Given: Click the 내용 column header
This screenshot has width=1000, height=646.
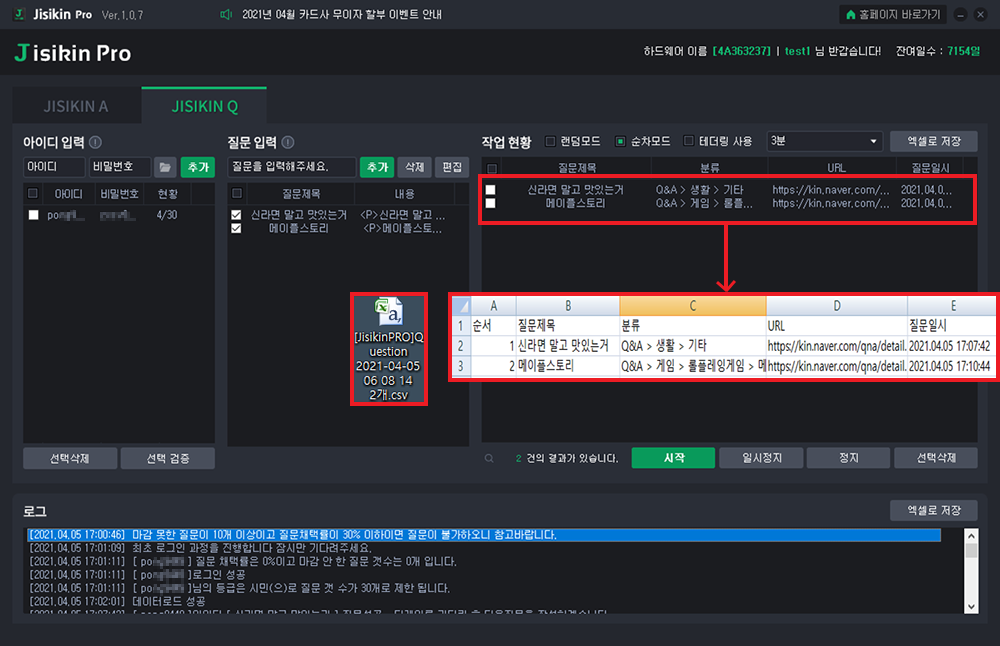Looking at the screenshot, I should pos(404,193).
